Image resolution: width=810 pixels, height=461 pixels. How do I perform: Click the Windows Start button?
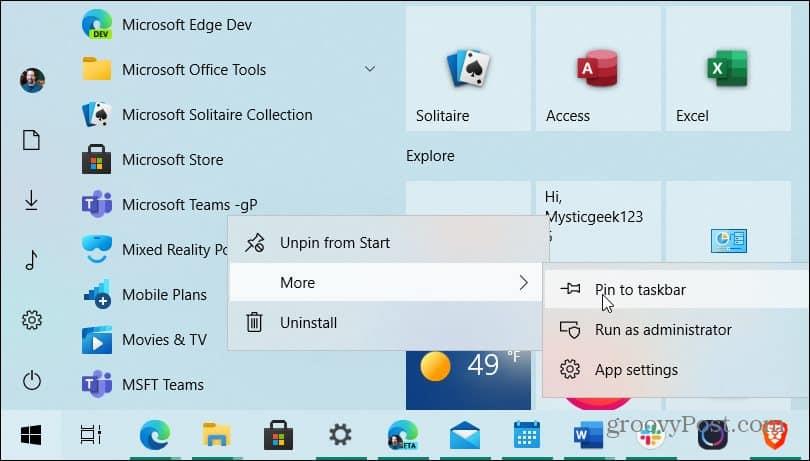click(31, 435)
